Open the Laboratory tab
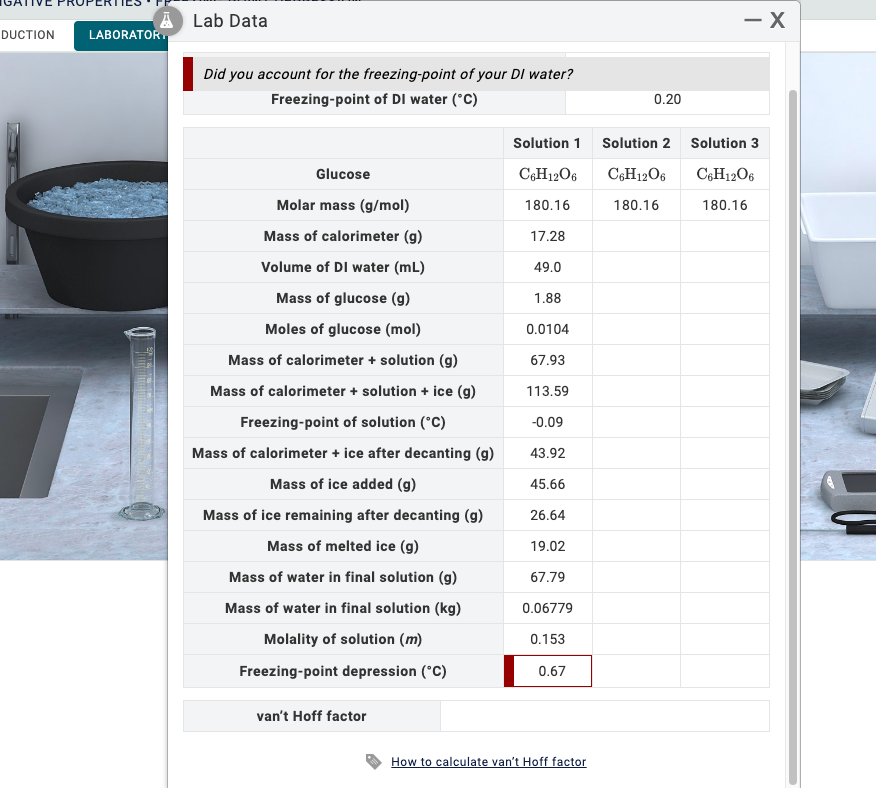The image size is (876, 788). pyautogui.click(x=121, y=35)
